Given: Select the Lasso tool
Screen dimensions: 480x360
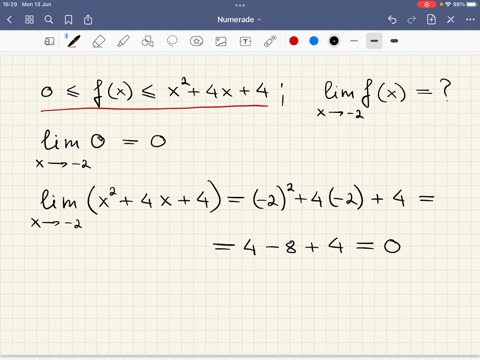Looking at the screenshot, I should point(172,41).
